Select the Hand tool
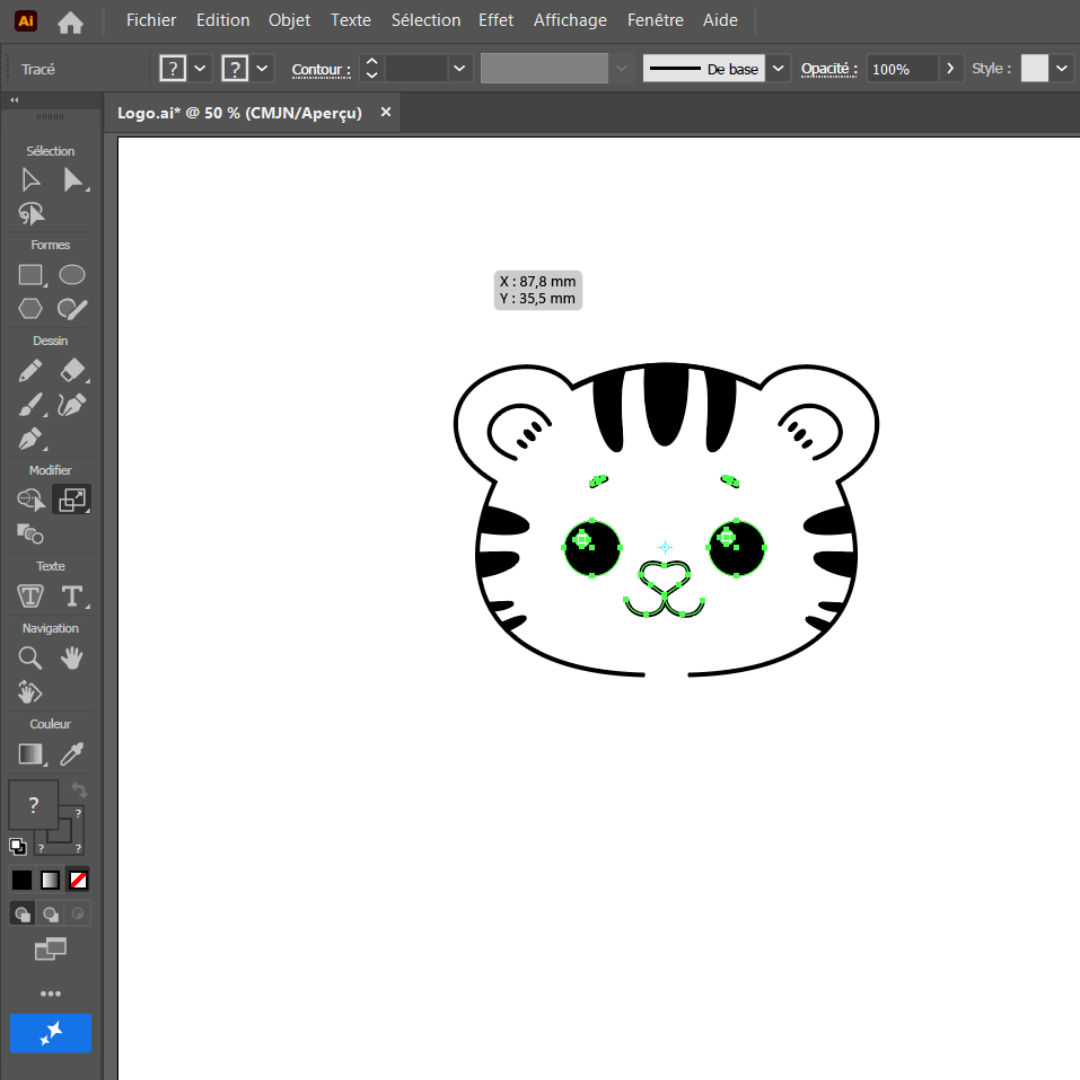This screenshot has width=1080, height=1080. pos(72,658)
